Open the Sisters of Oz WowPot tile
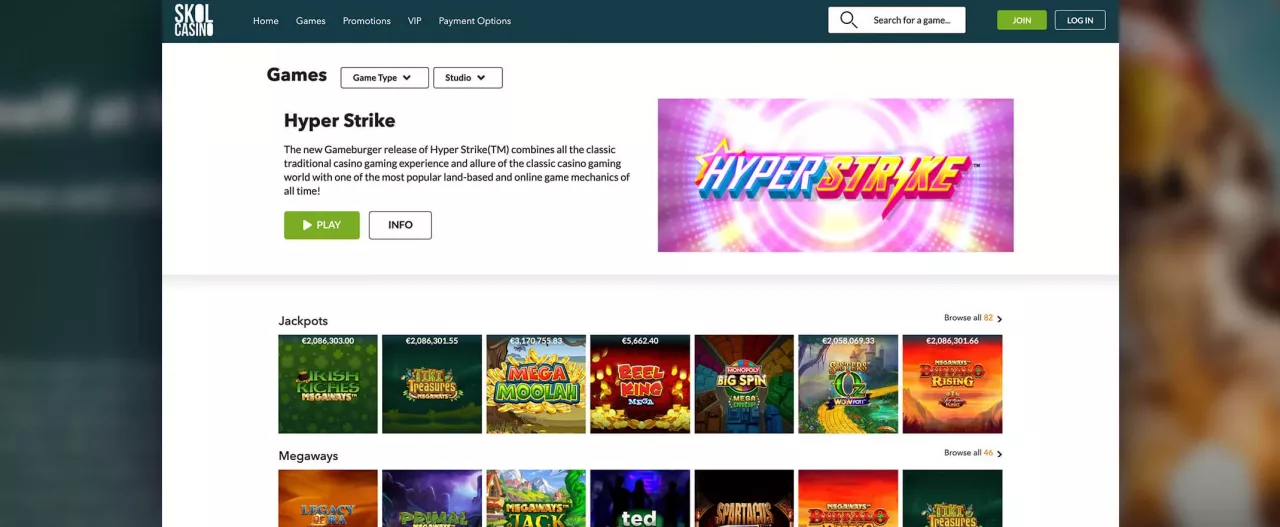The height and width of the screenshot is (527, 1280). pos(848,384)
